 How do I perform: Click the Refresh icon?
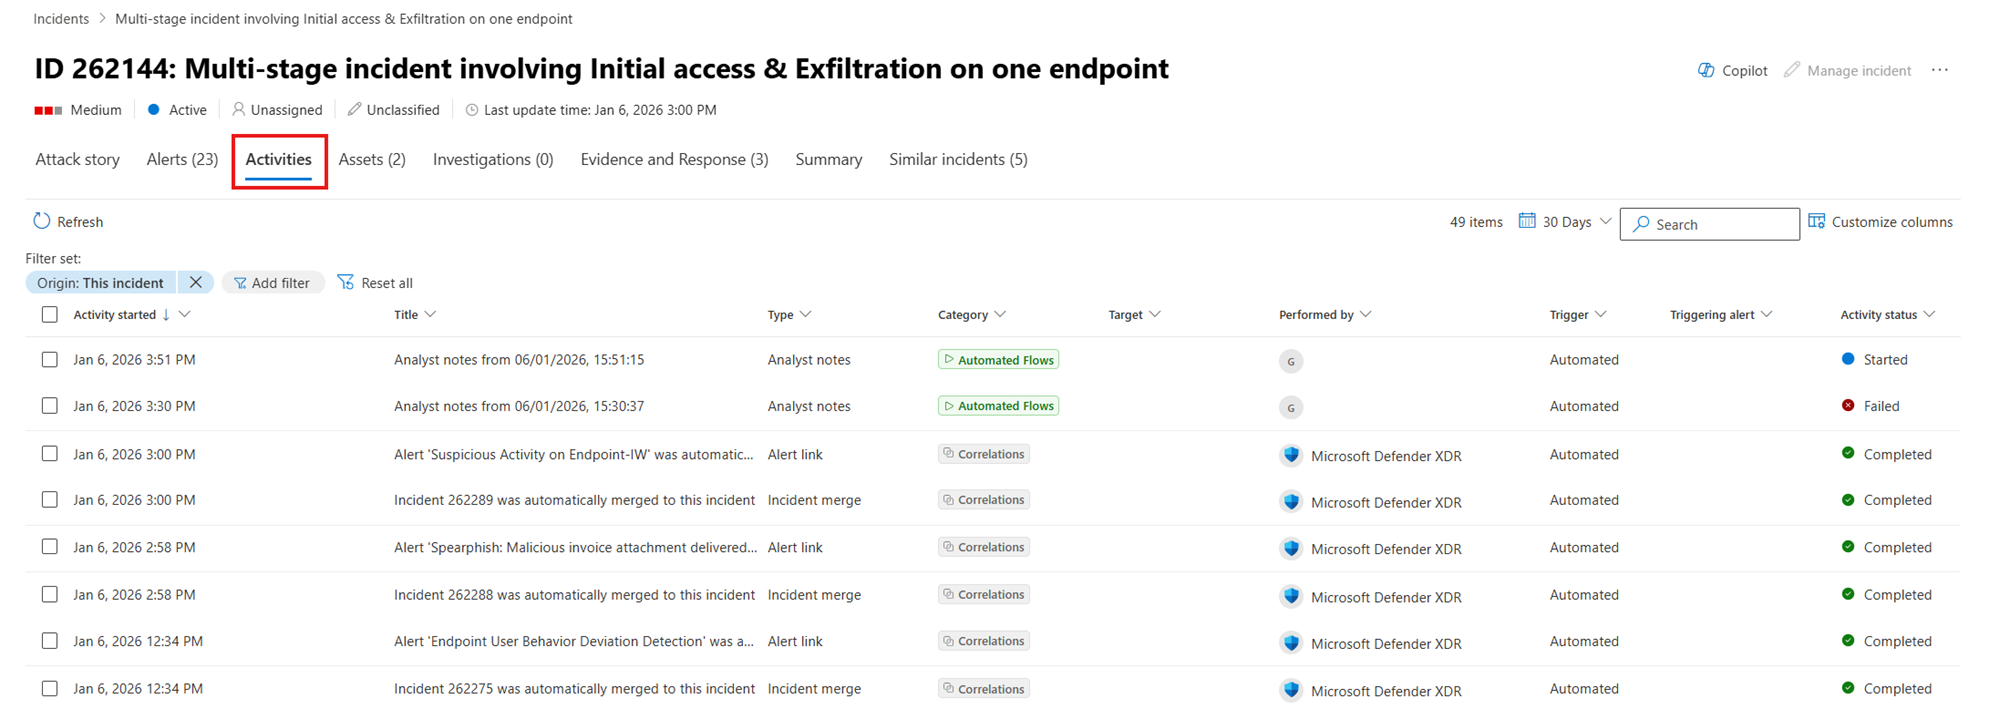click(x=42, y=221)
